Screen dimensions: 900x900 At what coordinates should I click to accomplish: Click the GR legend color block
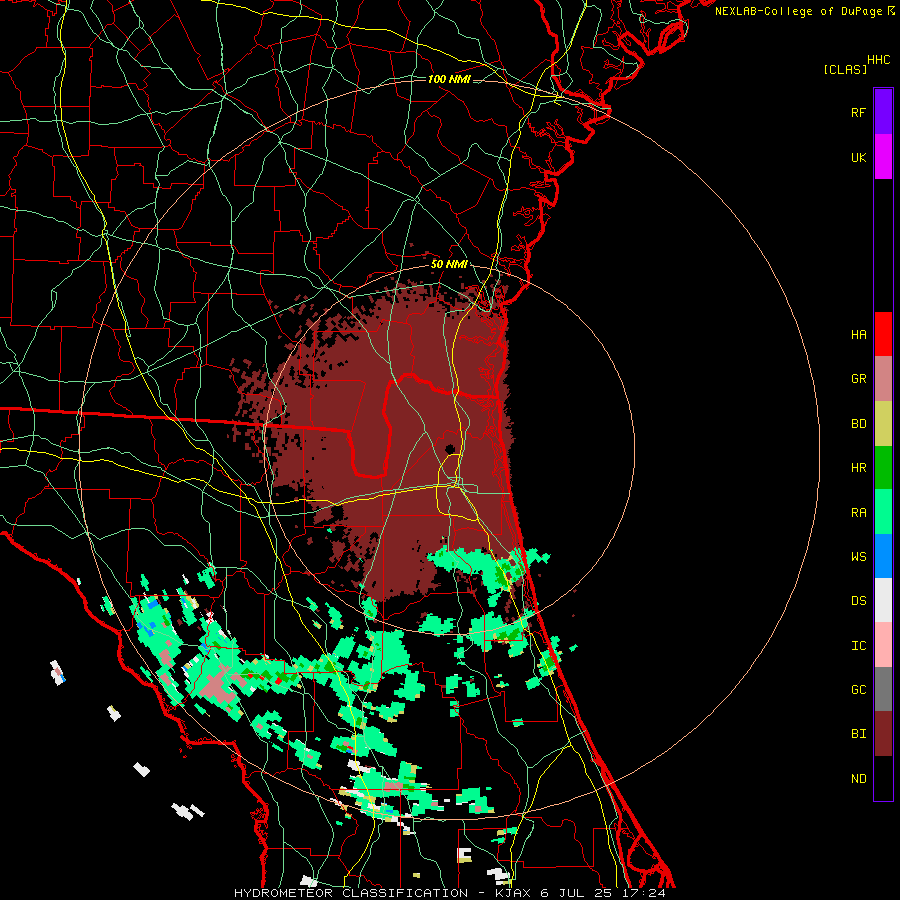883,378
